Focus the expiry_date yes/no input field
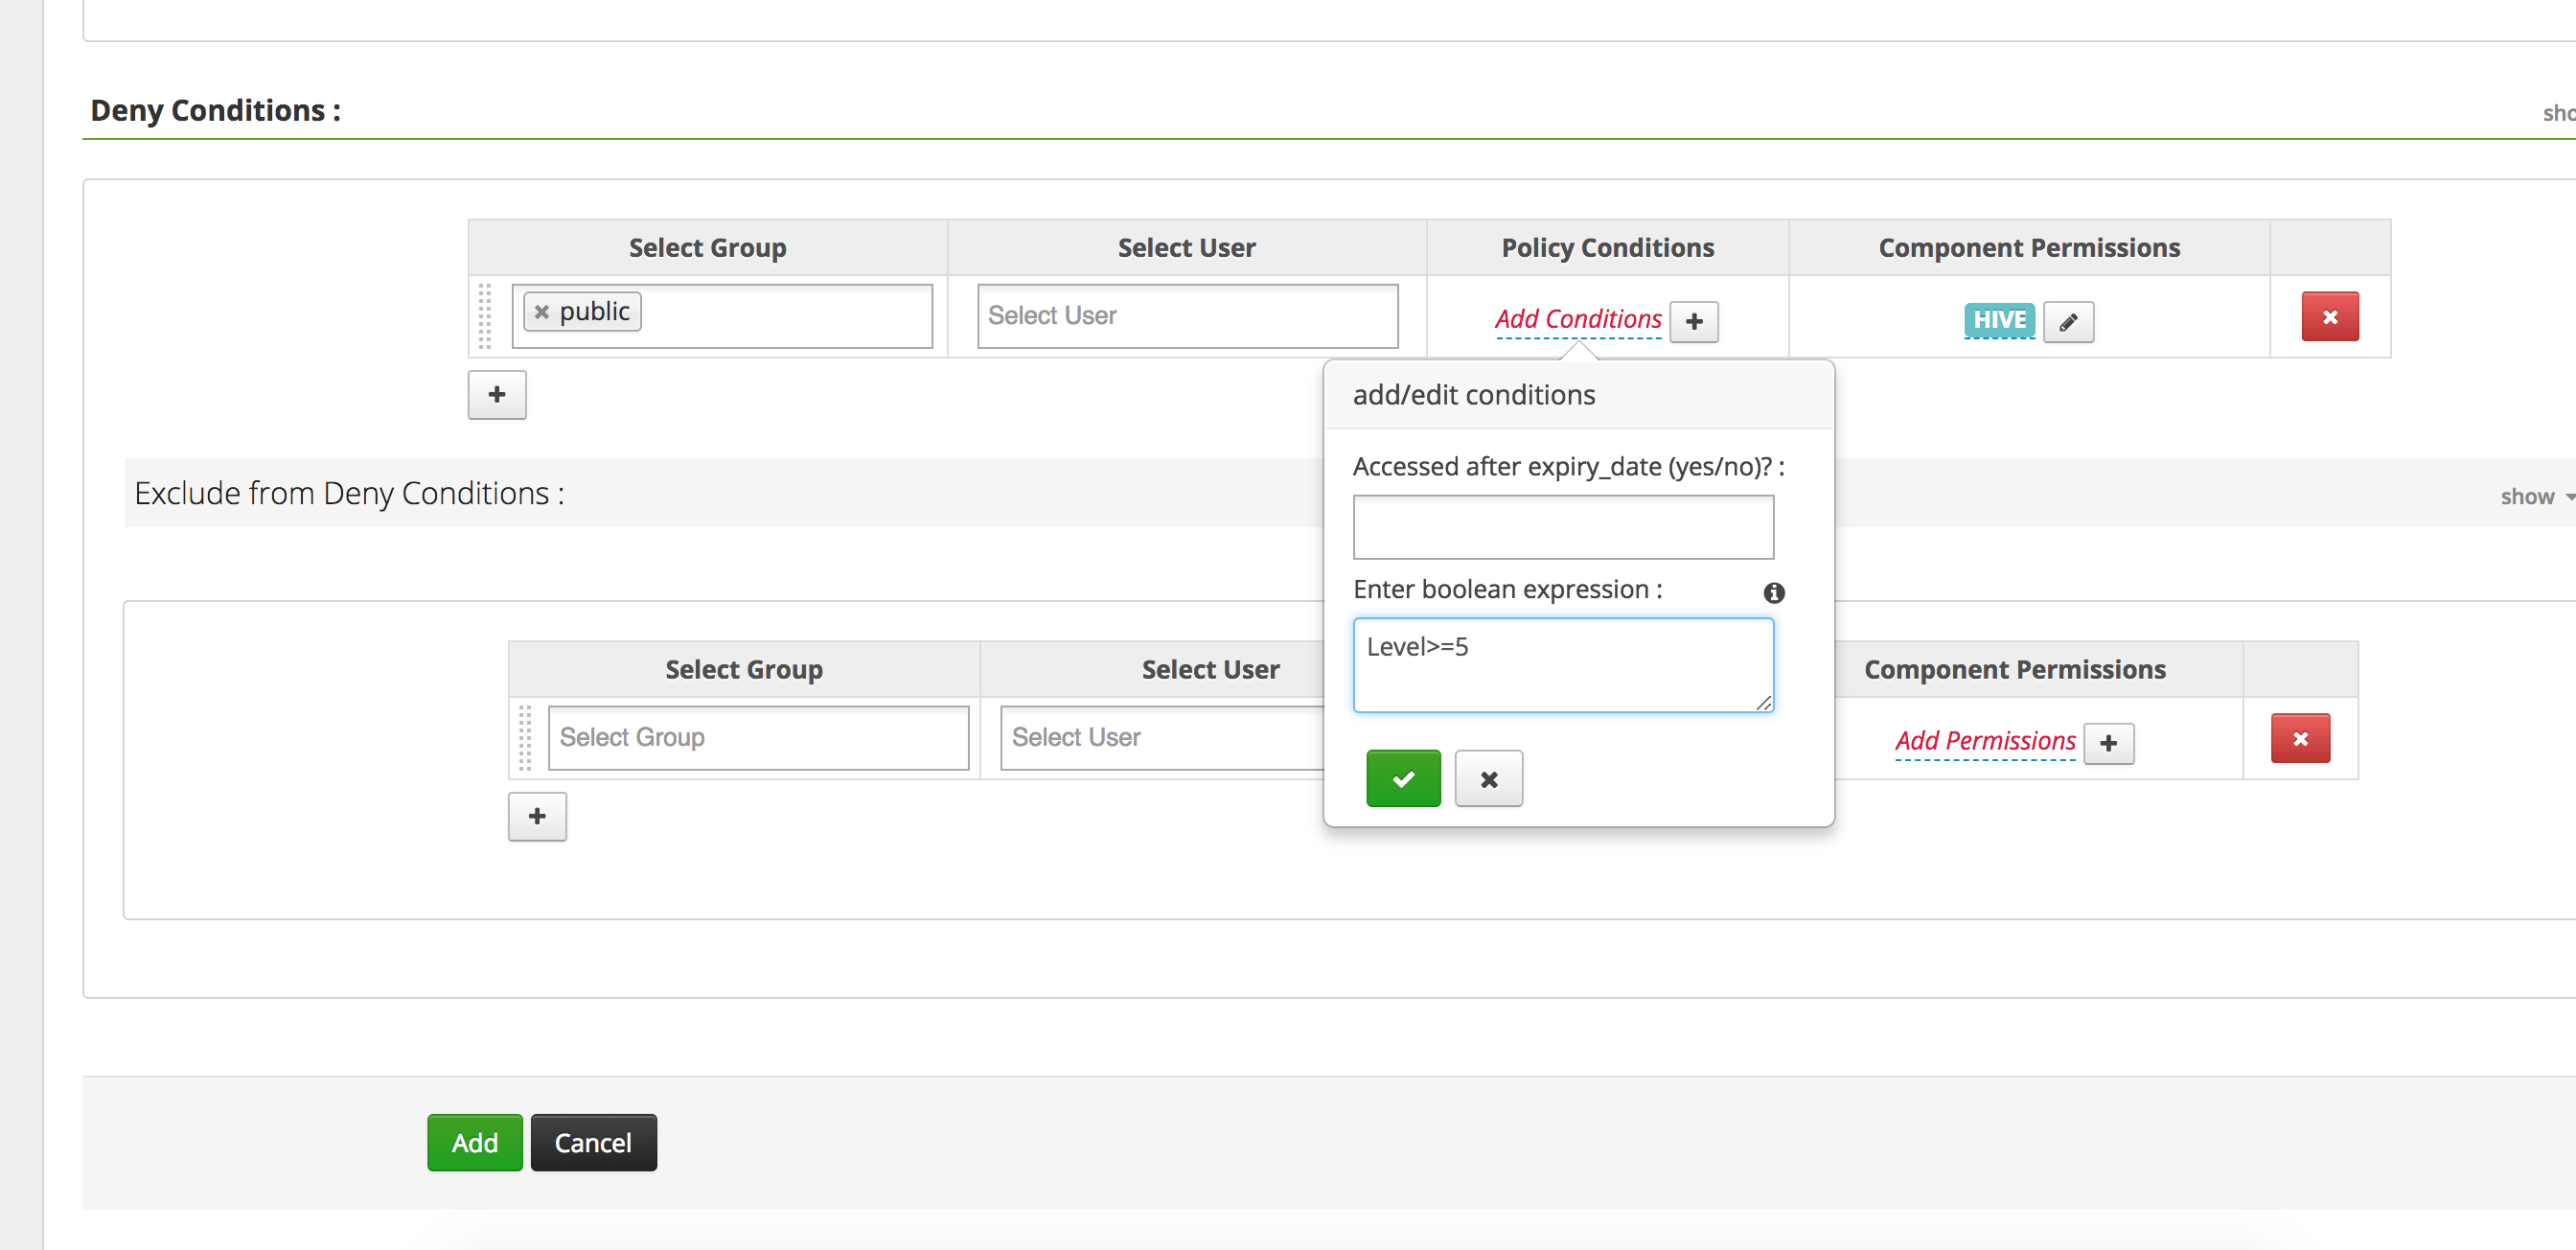The image size is (2576, 1250). pyautogui.click(x=1562, y=527)
